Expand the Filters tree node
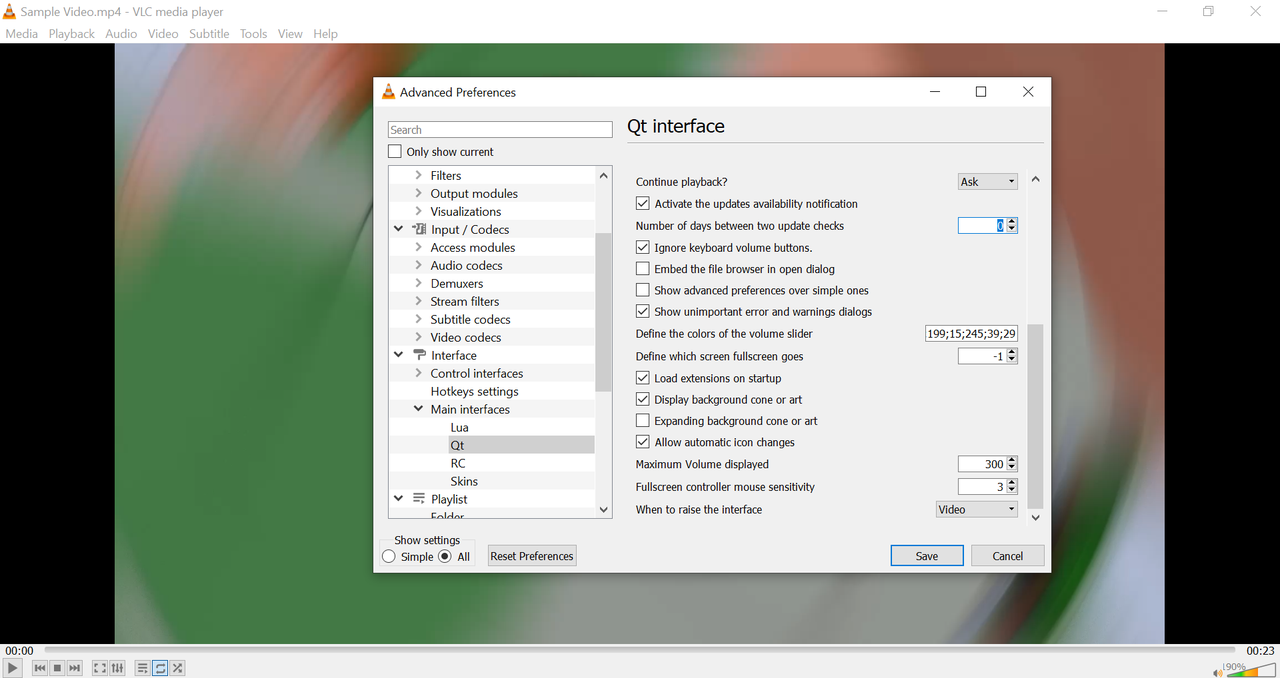The width and height of the screenshot is (1280, 678). 418,175
